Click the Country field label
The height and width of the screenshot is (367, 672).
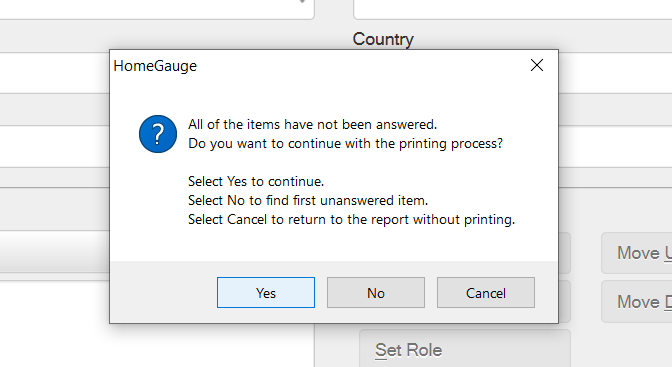383,39
